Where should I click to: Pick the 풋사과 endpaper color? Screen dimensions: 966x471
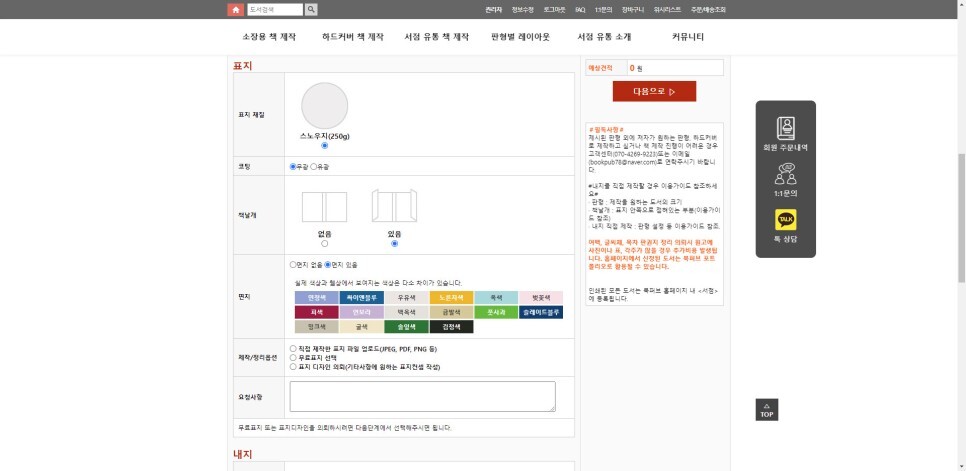(496, 312)
